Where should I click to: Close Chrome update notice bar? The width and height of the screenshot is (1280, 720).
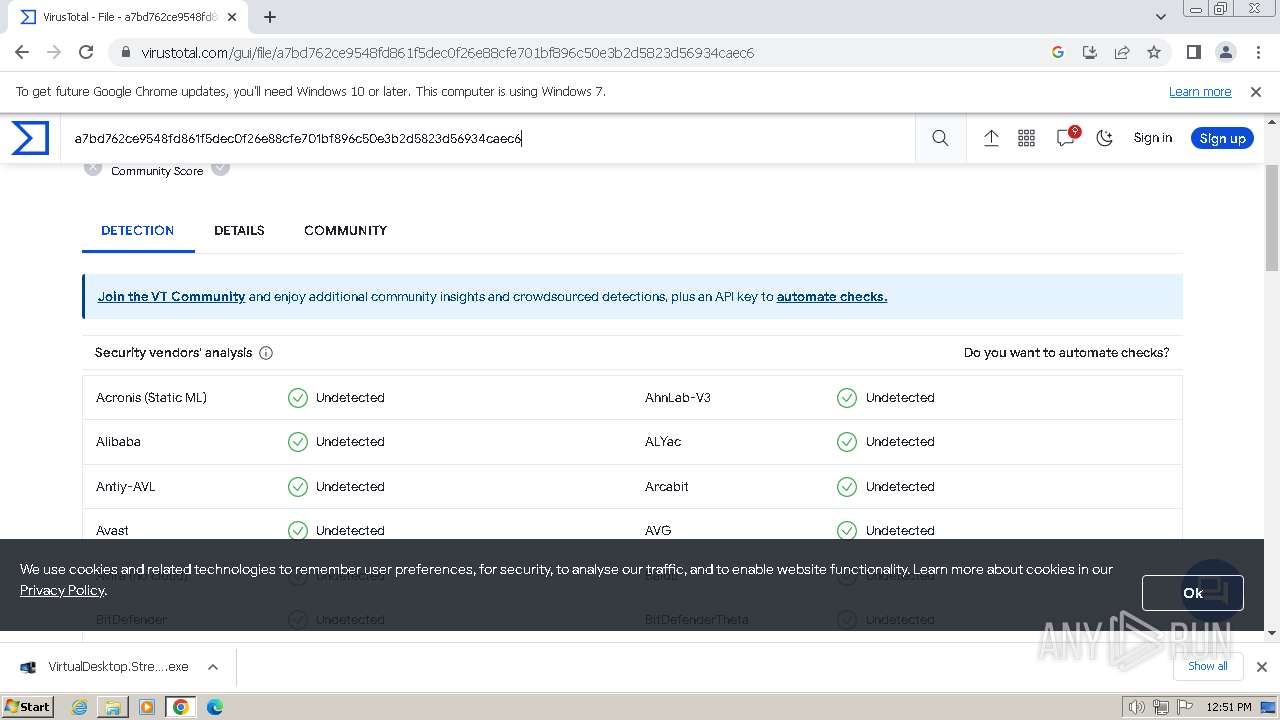[1256, 92]
